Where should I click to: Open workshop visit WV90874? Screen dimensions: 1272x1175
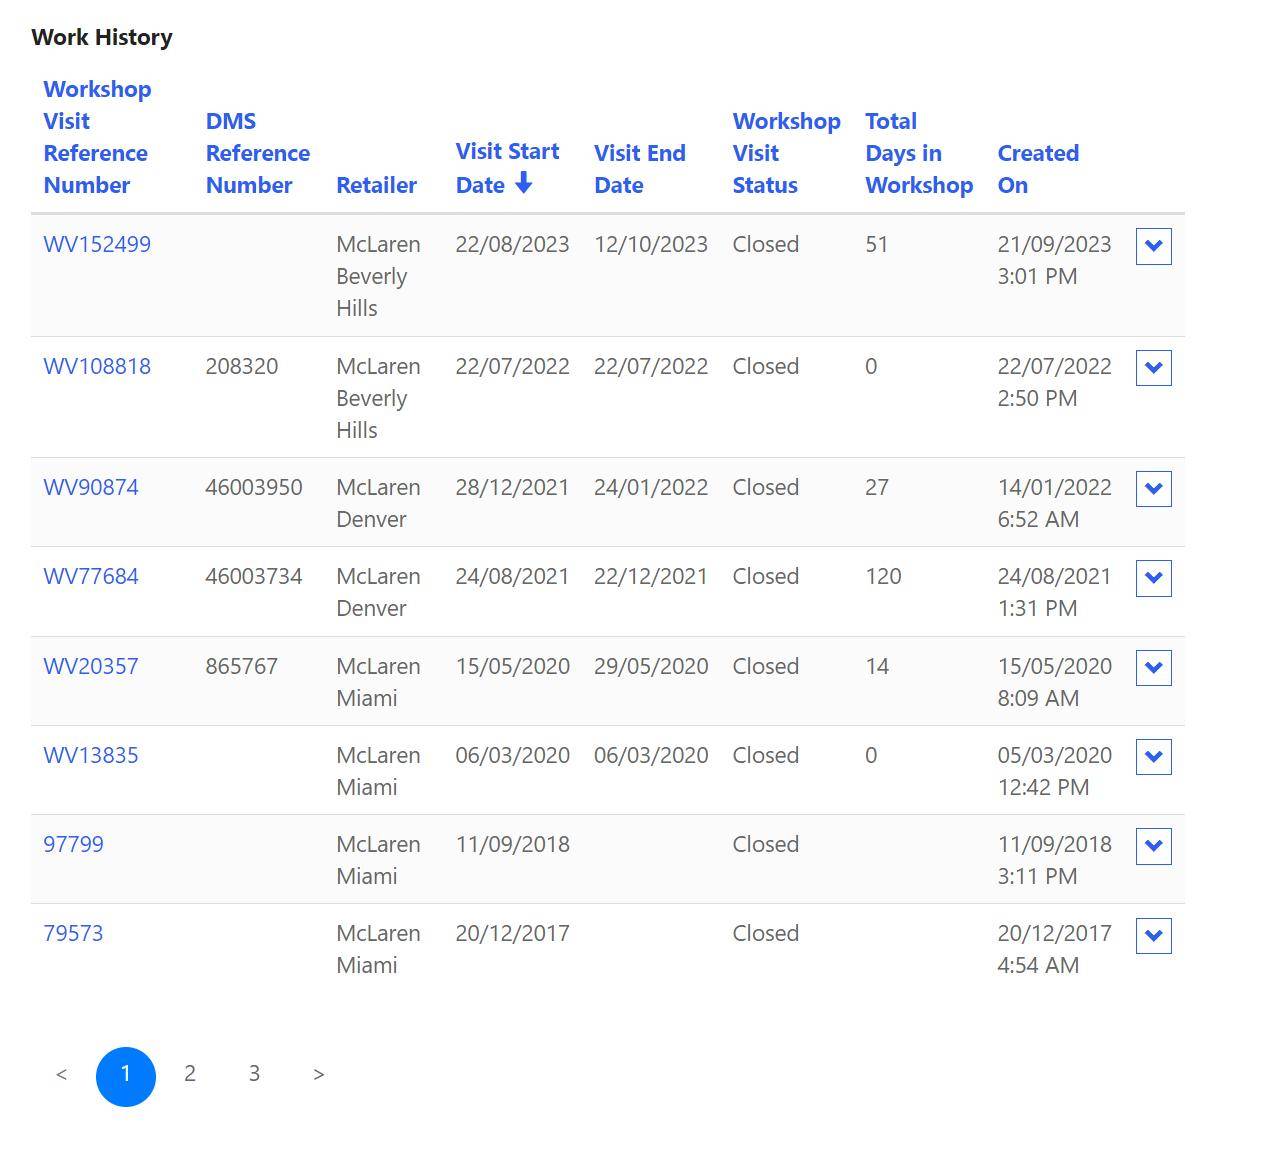tap(91, 488)
